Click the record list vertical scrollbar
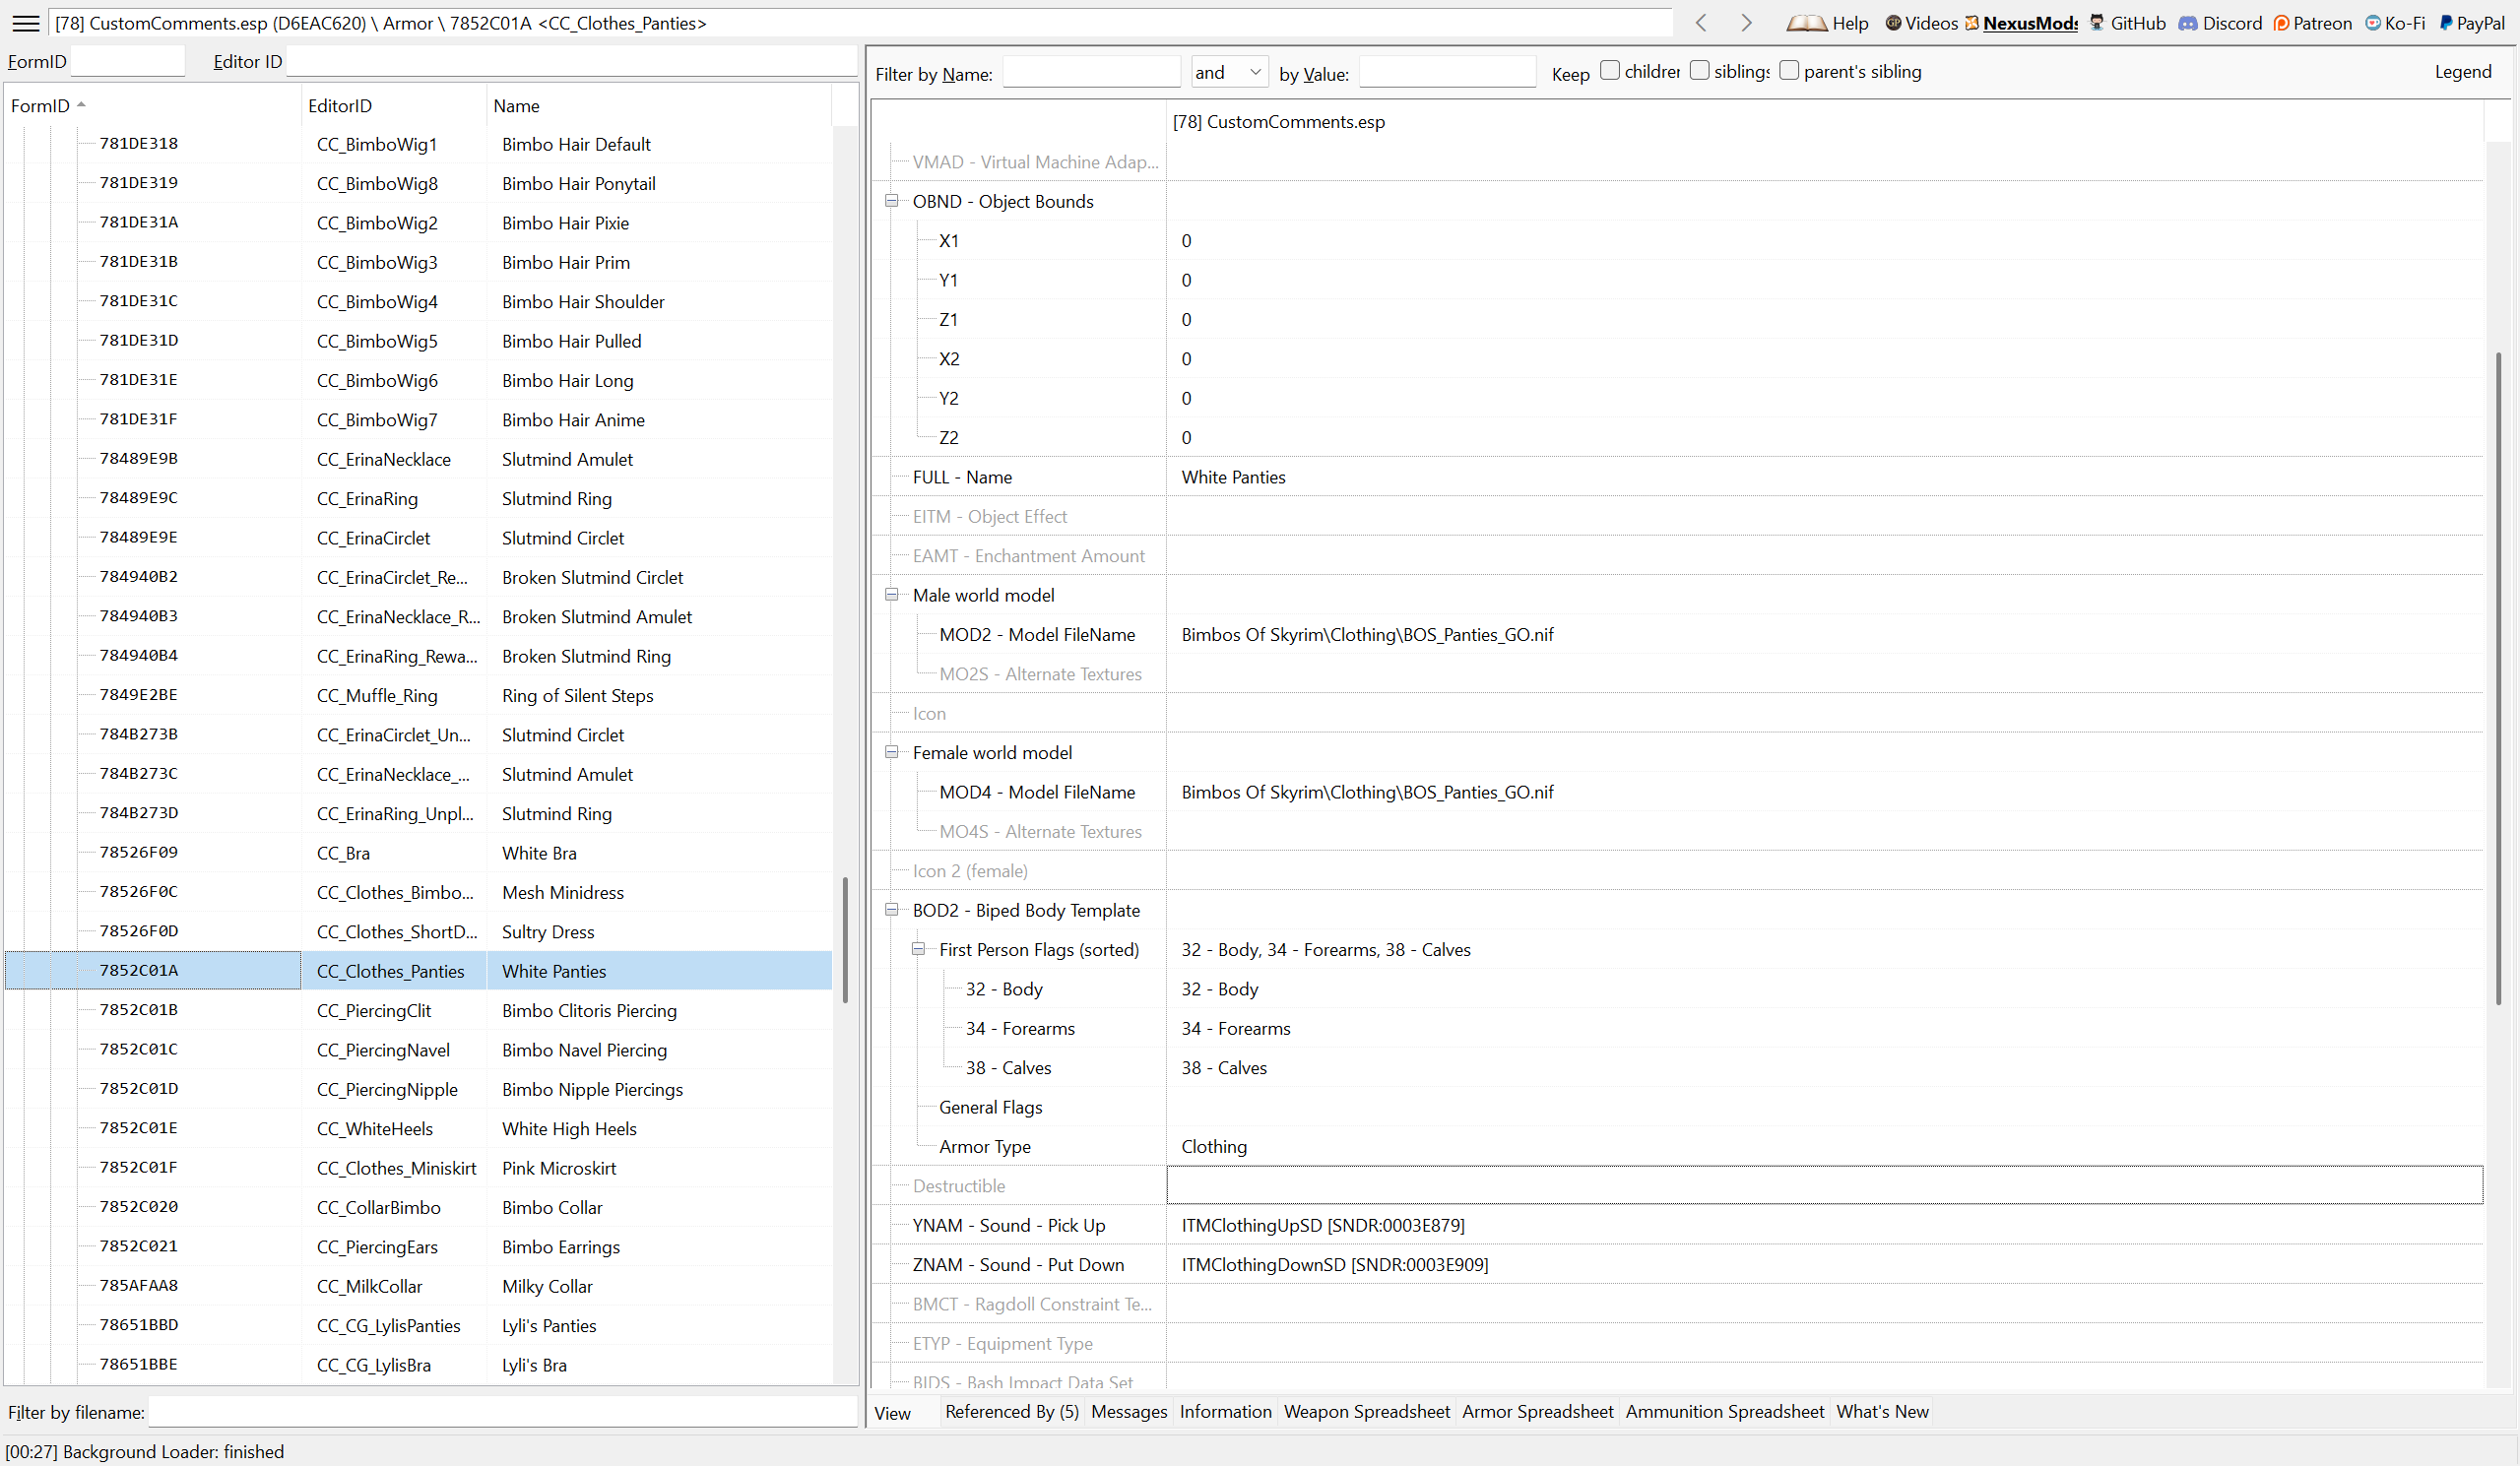 click(x=845, y=940)
